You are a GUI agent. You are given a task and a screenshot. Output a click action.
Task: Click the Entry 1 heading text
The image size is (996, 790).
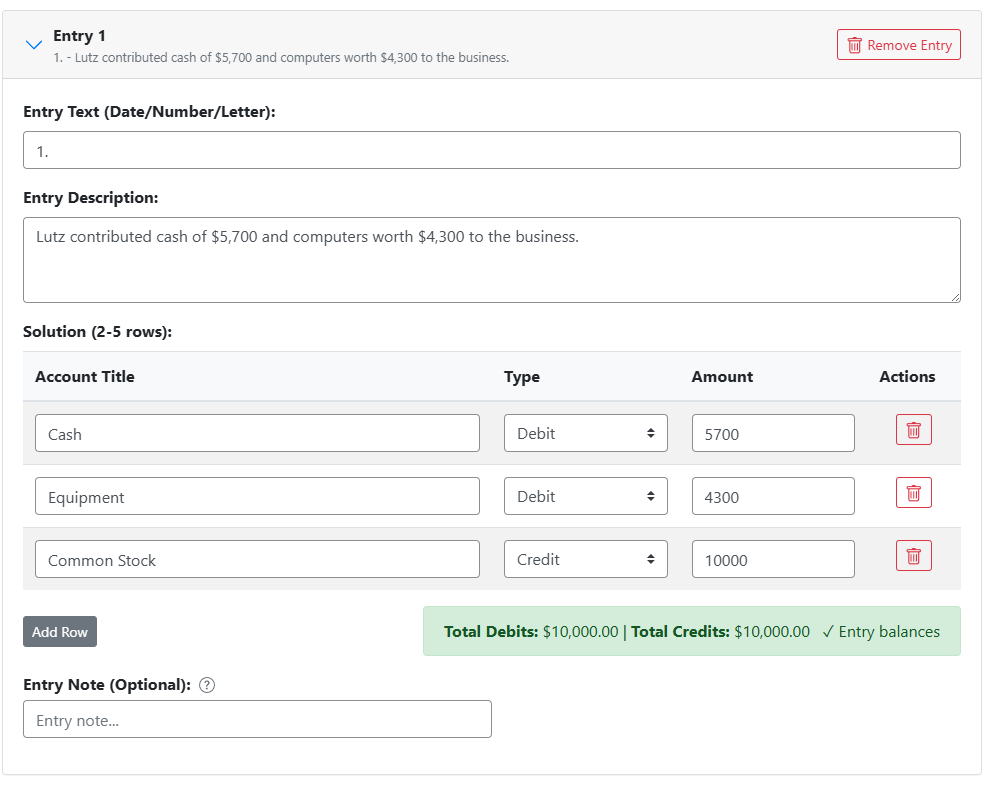coord(79,36)
